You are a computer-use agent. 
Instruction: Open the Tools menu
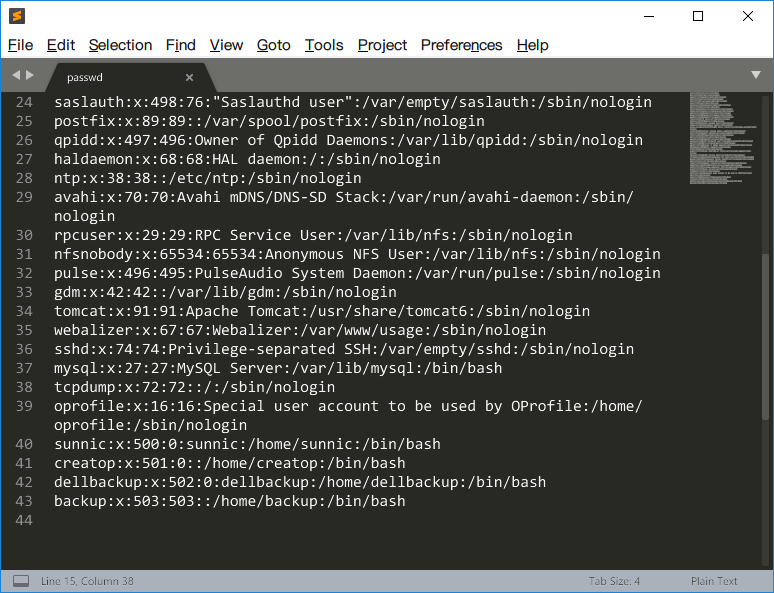coord(324,45)
